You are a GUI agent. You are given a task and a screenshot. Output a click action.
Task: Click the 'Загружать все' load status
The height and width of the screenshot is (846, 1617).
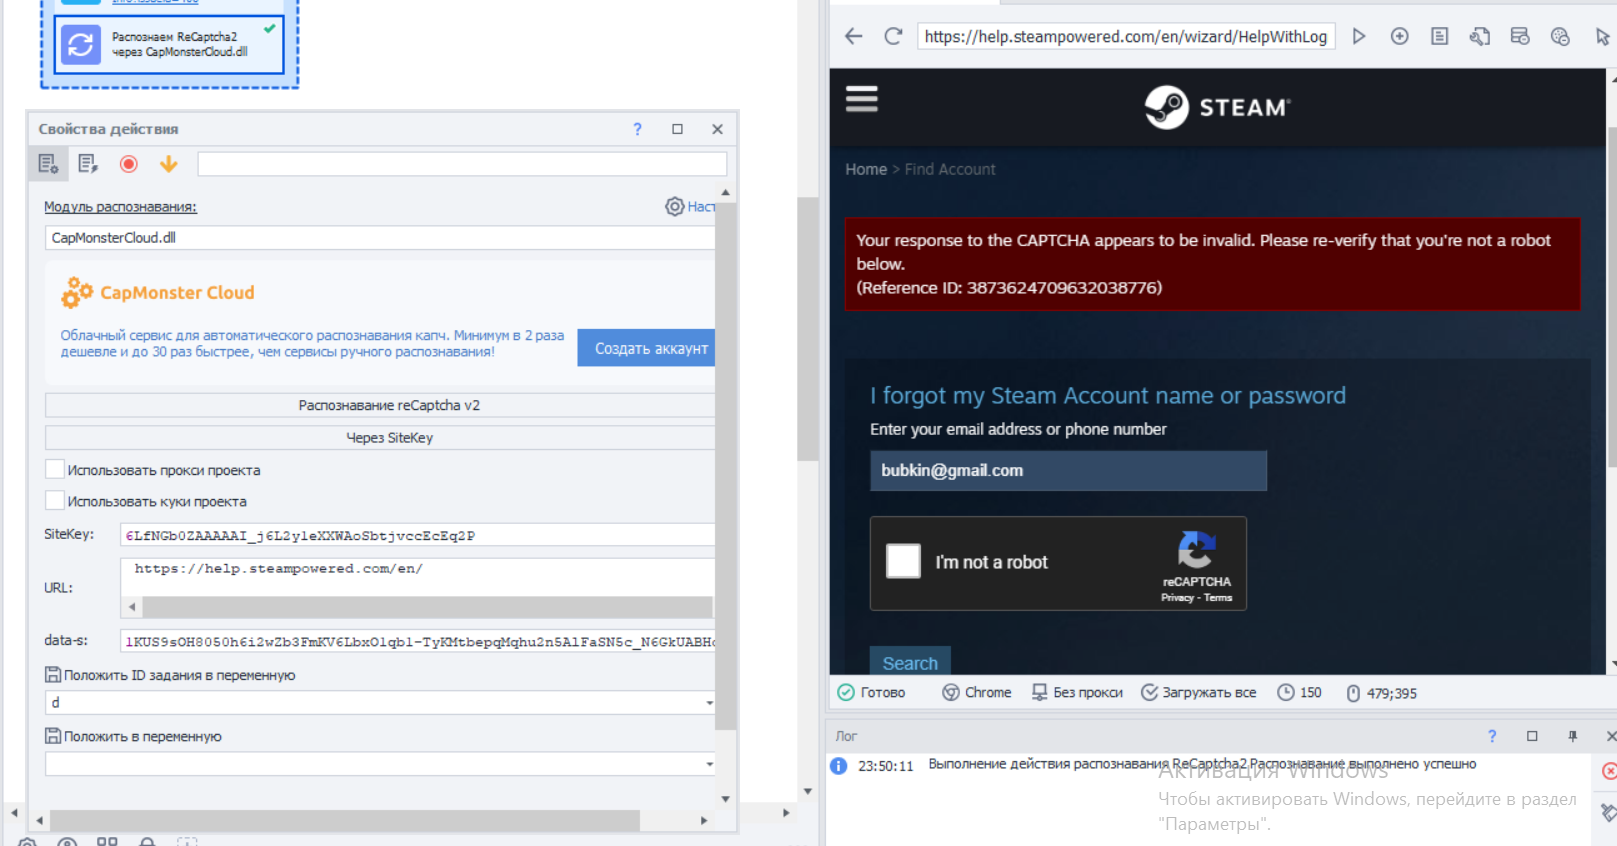point(1198,692)
